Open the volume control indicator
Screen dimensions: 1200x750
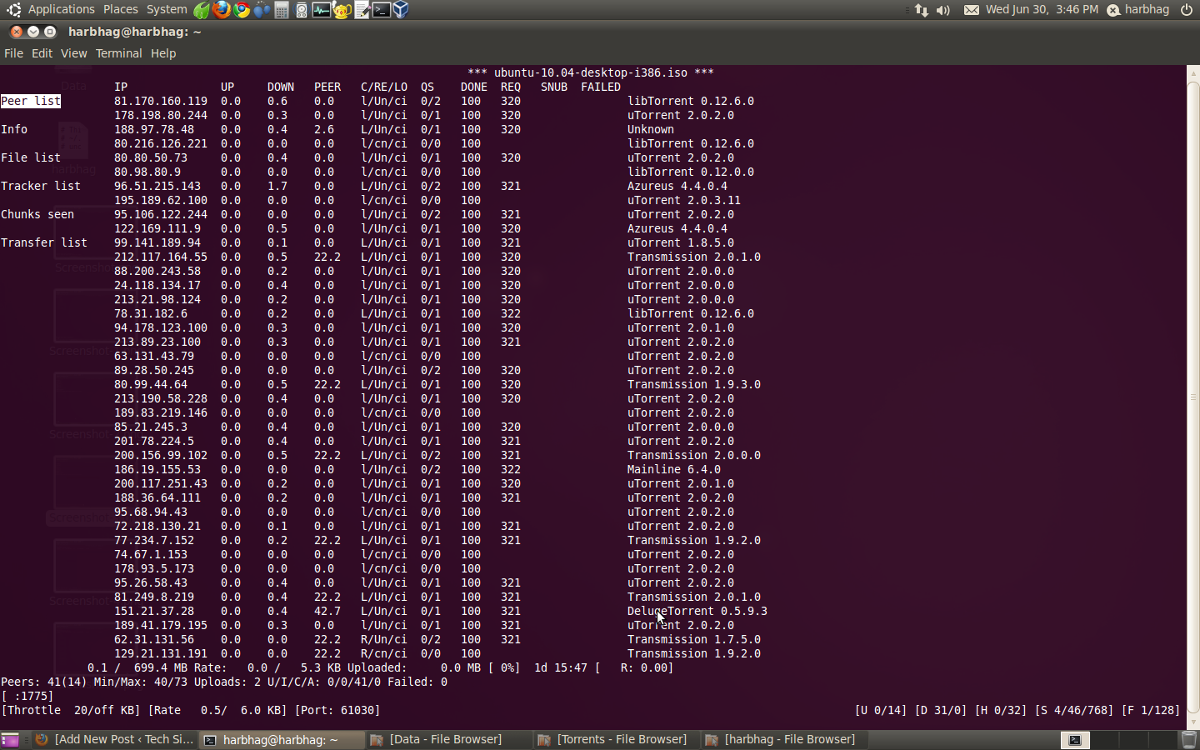(943, 10)
